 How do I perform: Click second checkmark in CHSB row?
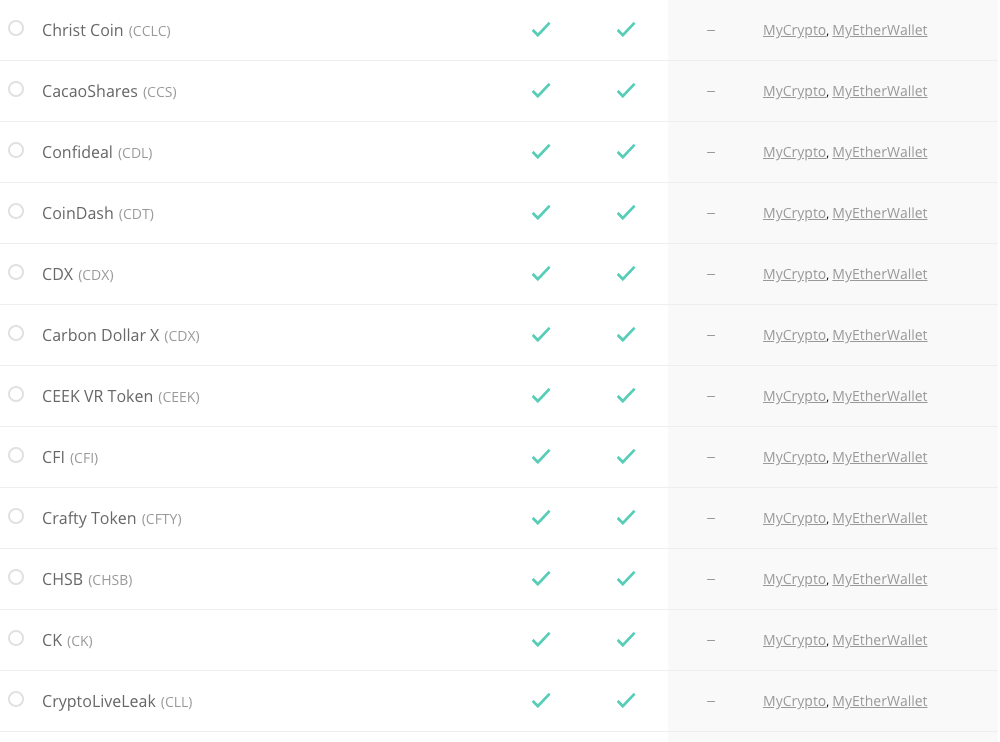(x=626, y=579)
